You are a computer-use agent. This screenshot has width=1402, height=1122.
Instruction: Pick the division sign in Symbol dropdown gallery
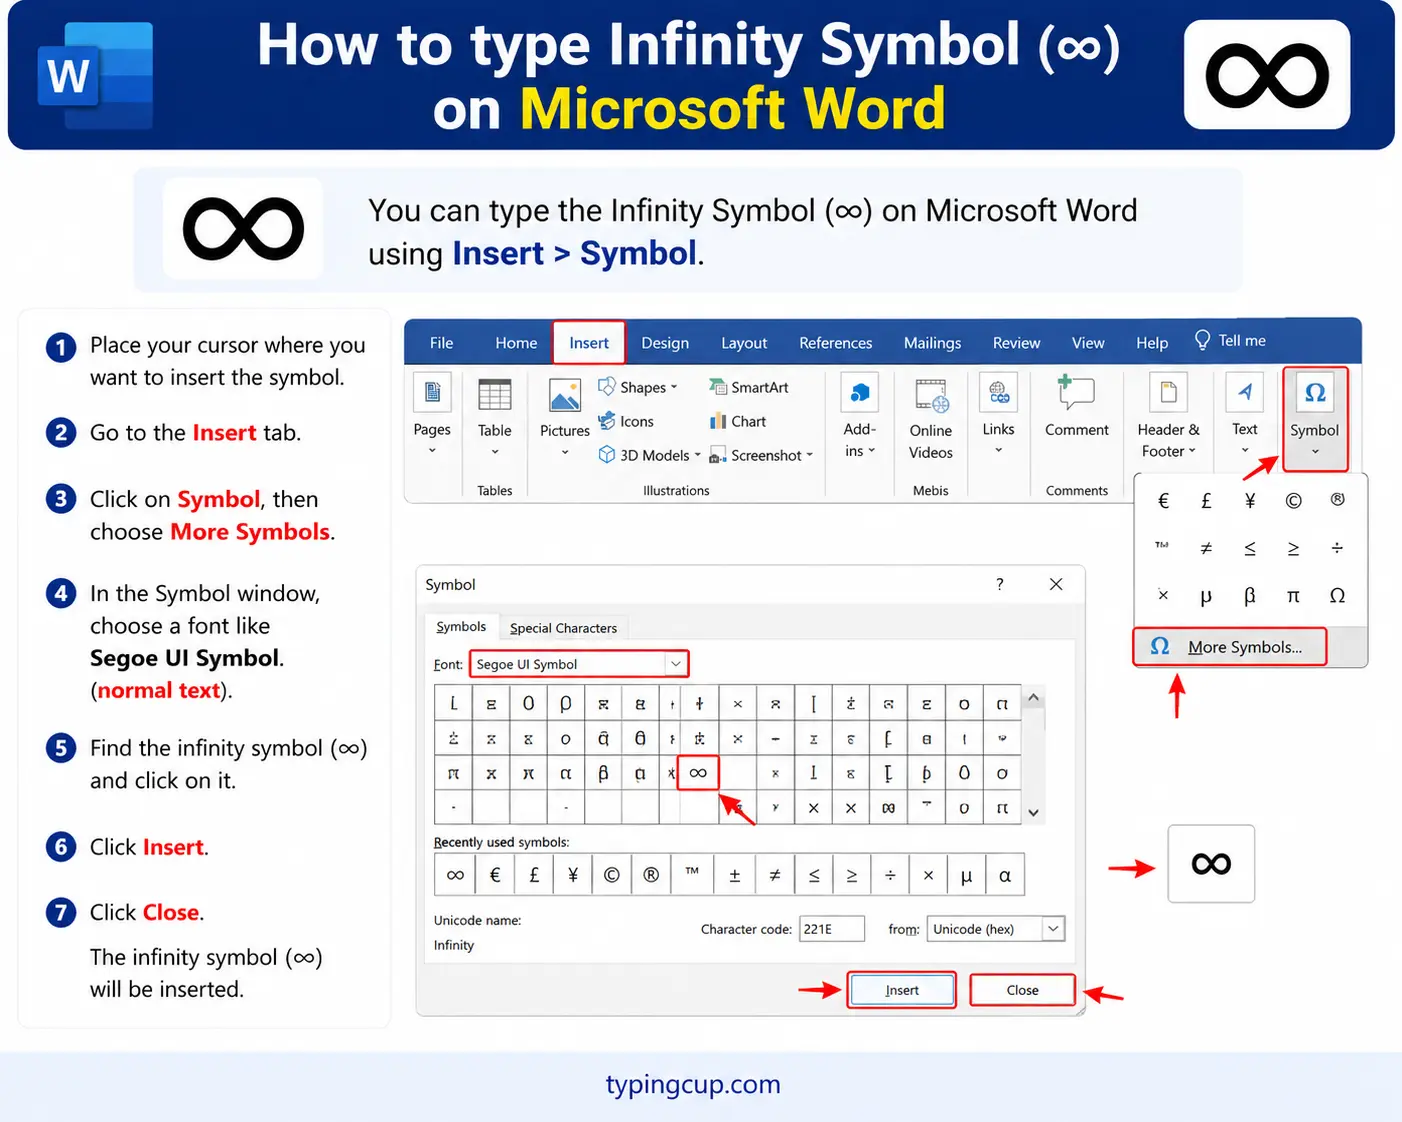point(1337,548)
